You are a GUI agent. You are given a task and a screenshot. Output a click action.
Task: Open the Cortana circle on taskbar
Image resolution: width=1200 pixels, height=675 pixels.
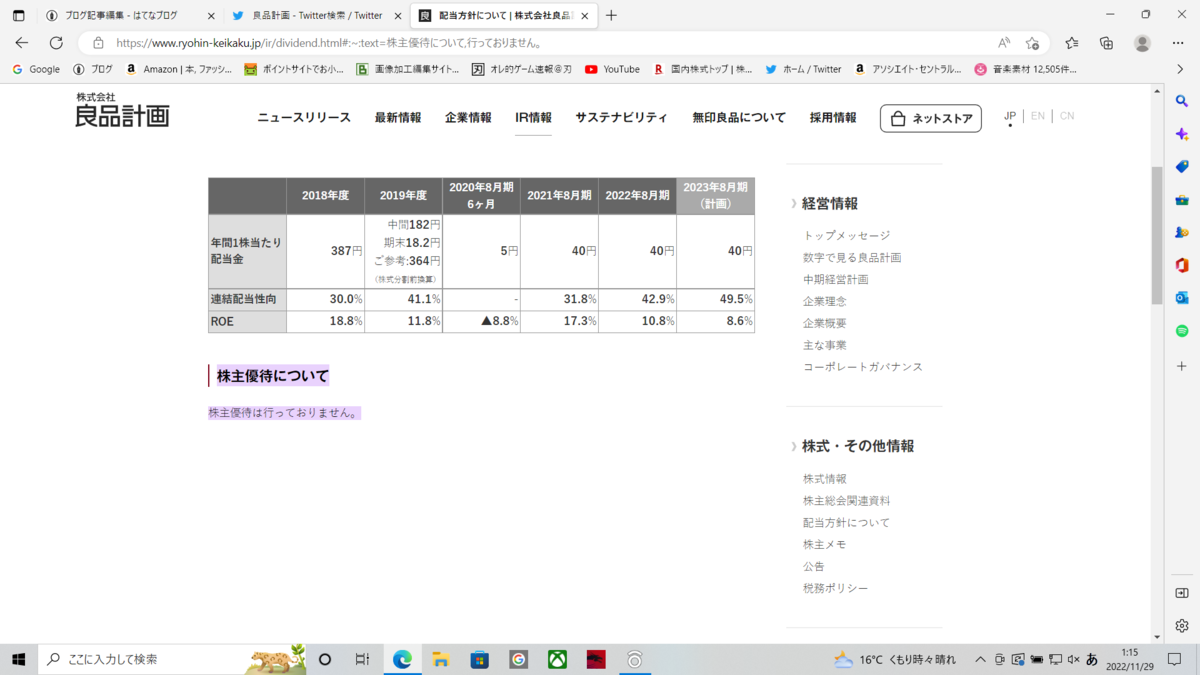pyautogui.click(x=325, y=659)
